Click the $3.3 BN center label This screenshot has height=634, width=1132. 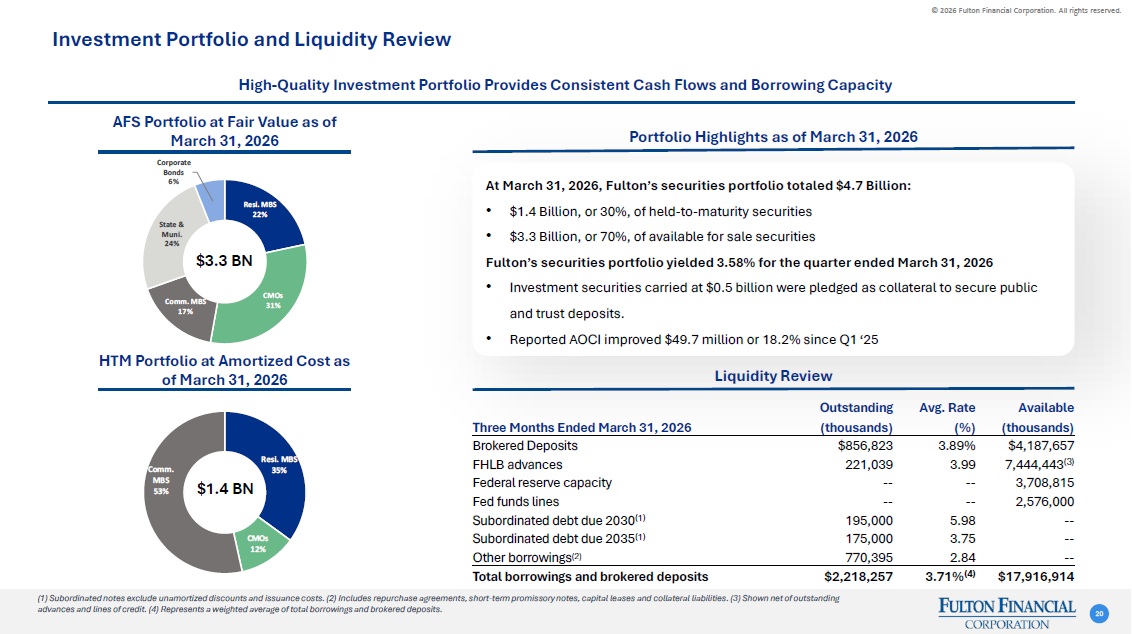pyautogui.click(x=225, y=261)
